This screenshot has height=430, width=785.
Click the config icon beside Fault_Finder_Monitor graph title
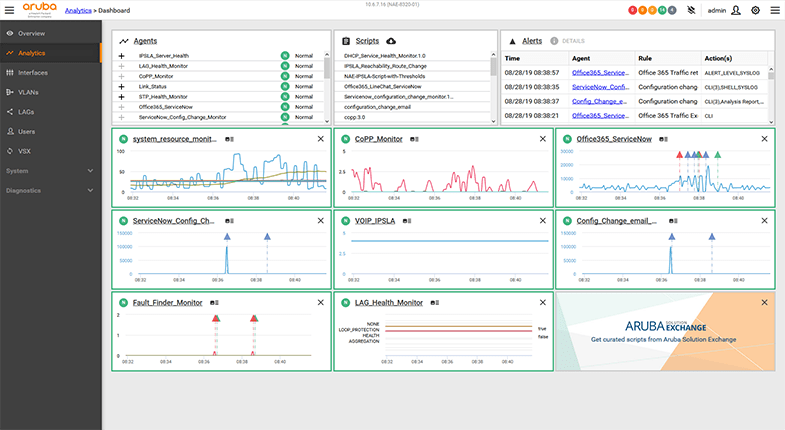click(x=214, y=303)
